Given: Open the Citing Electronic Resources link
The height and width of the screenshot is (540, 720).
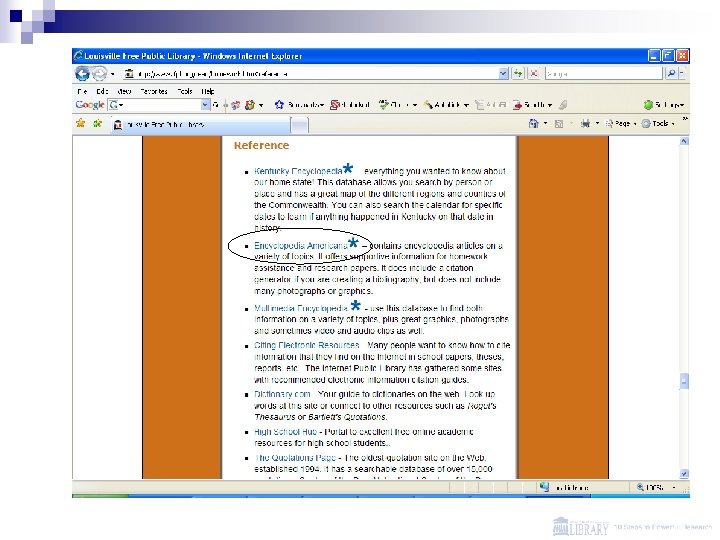Looking at the screenshot, I should pos(307,345).
